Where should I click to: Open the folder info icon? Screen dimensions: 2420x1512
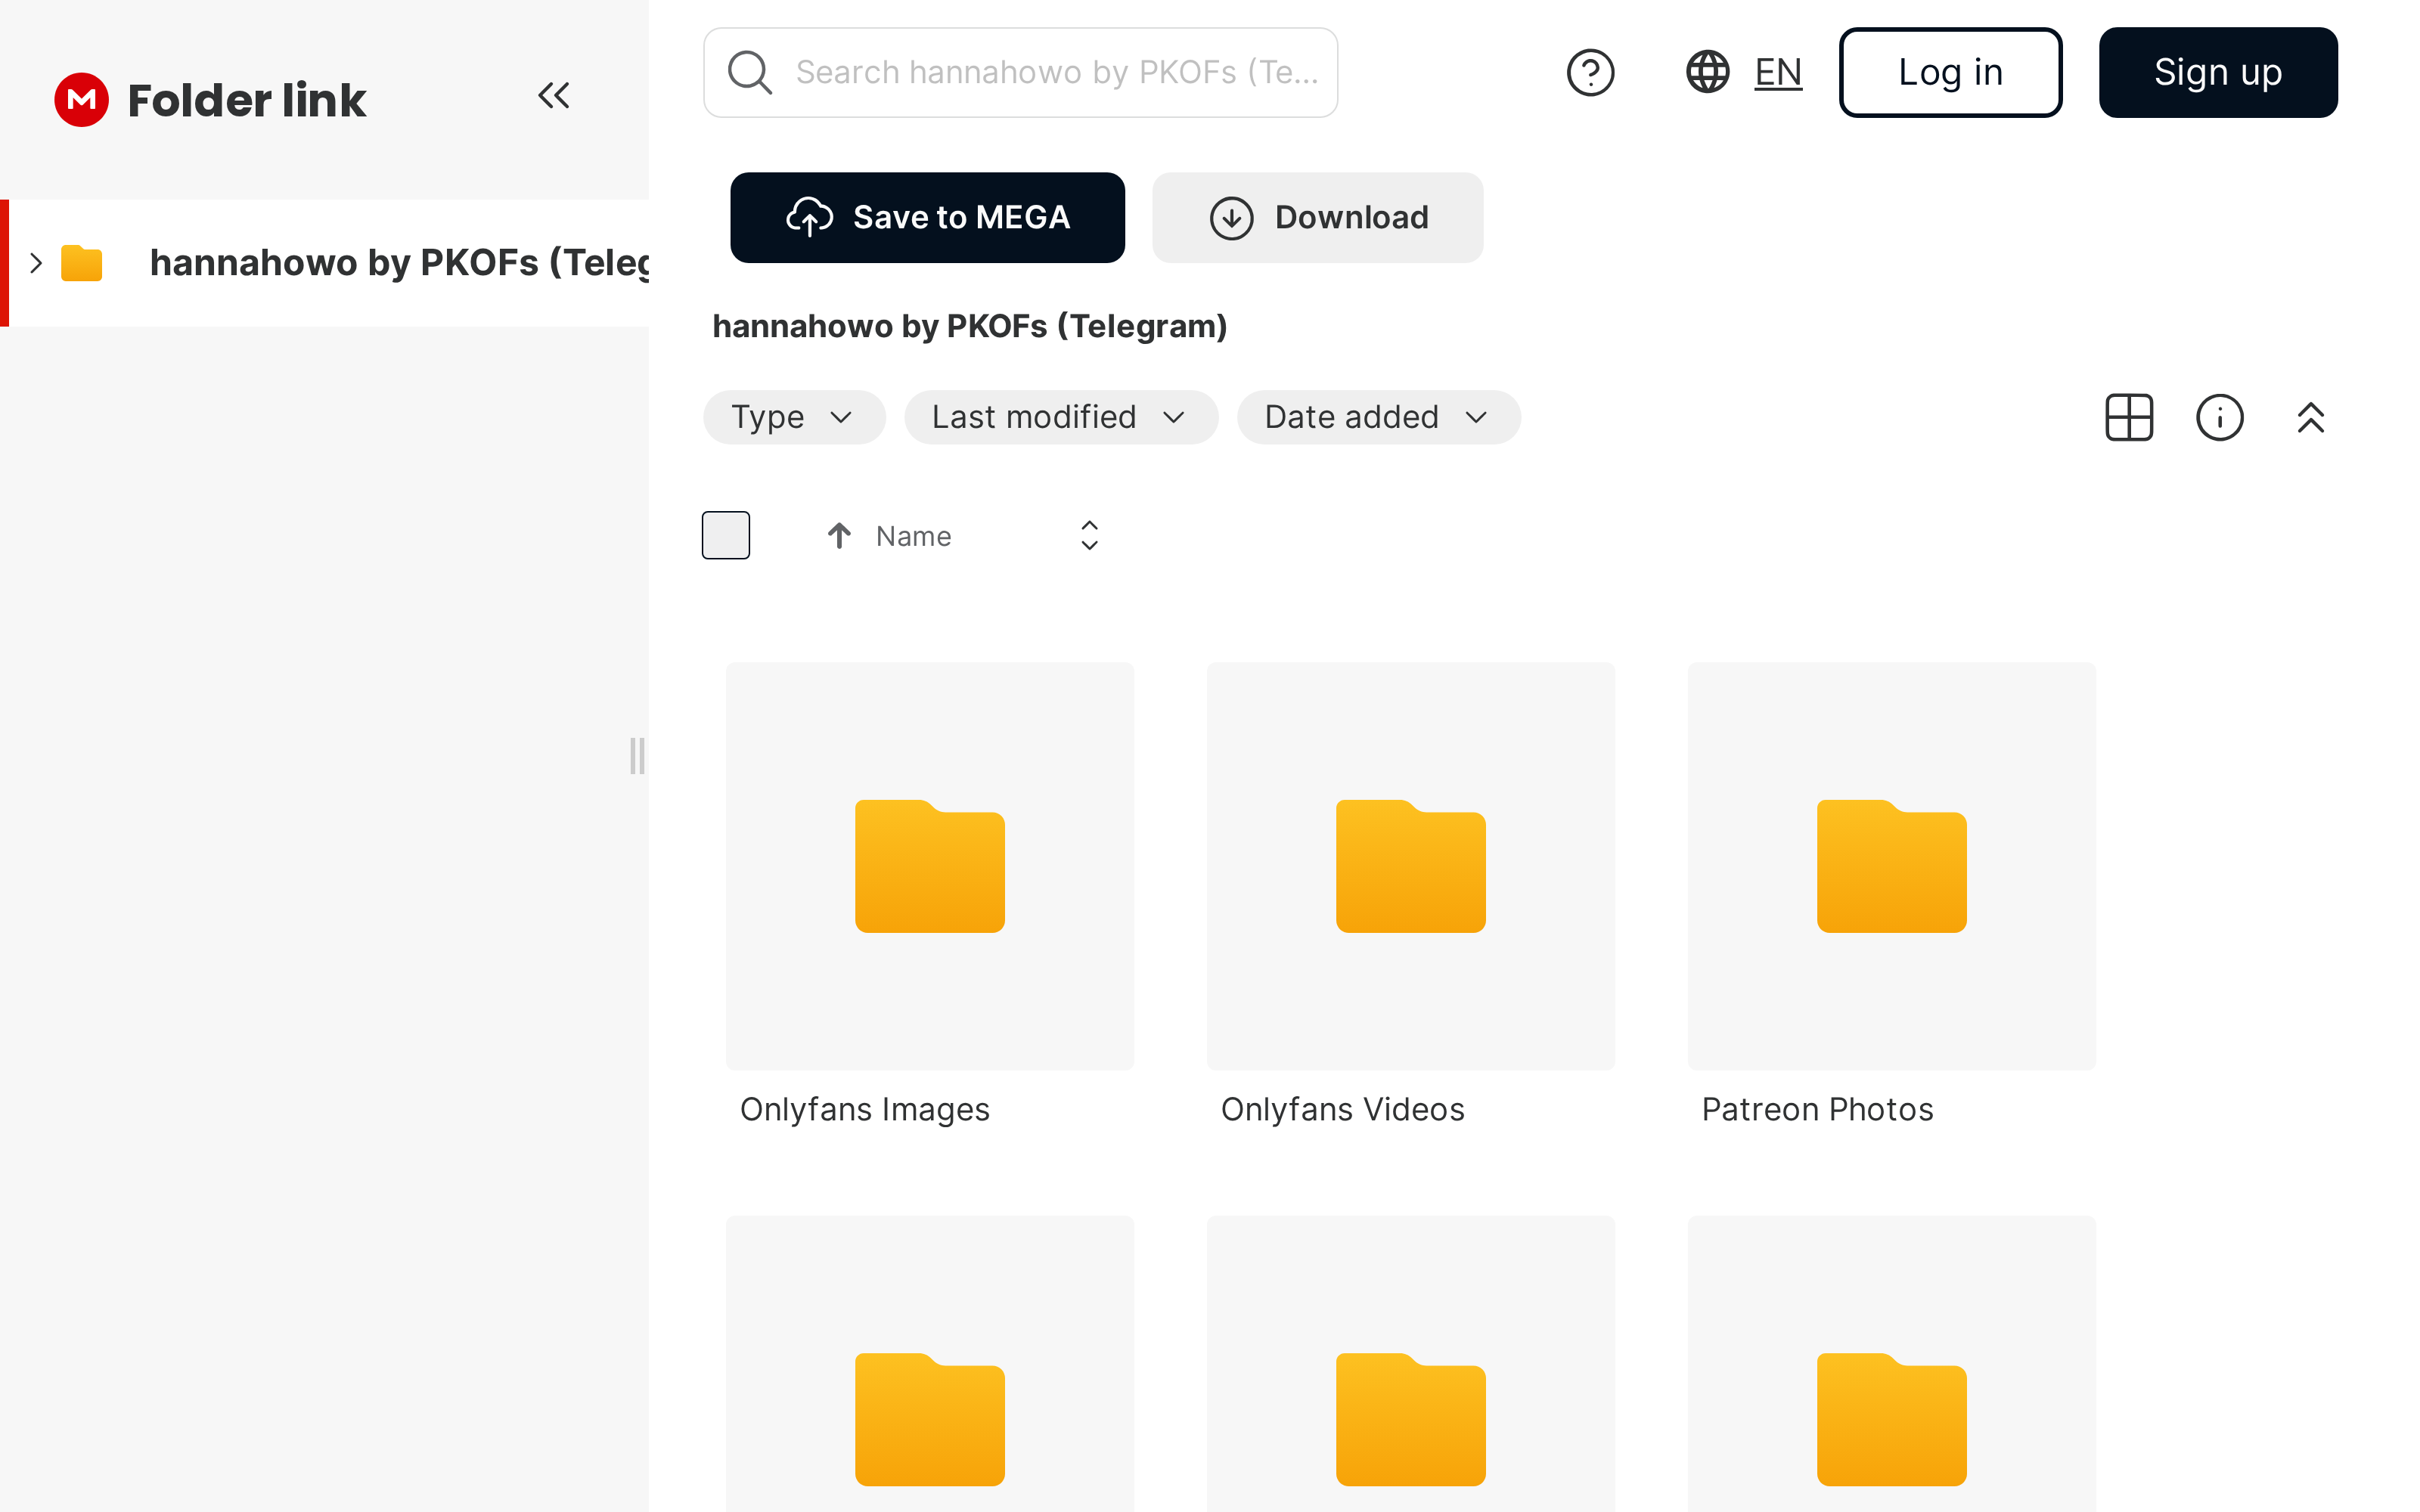click(2219, 417)
